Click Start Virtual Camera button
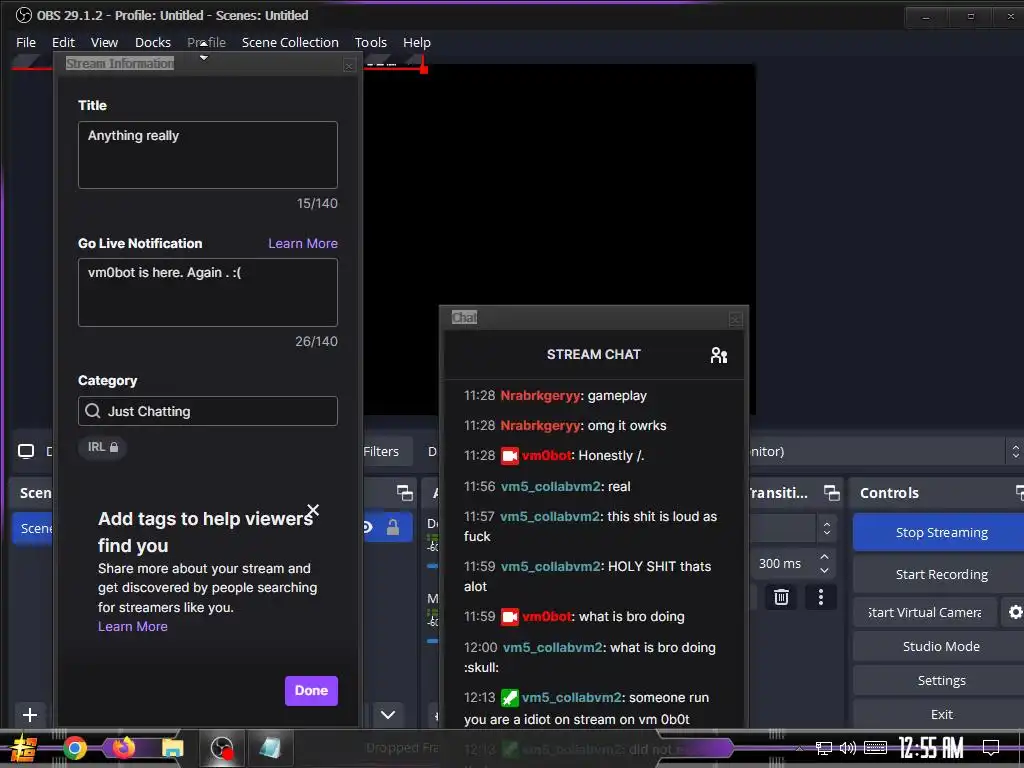 [x=925, y=613]
